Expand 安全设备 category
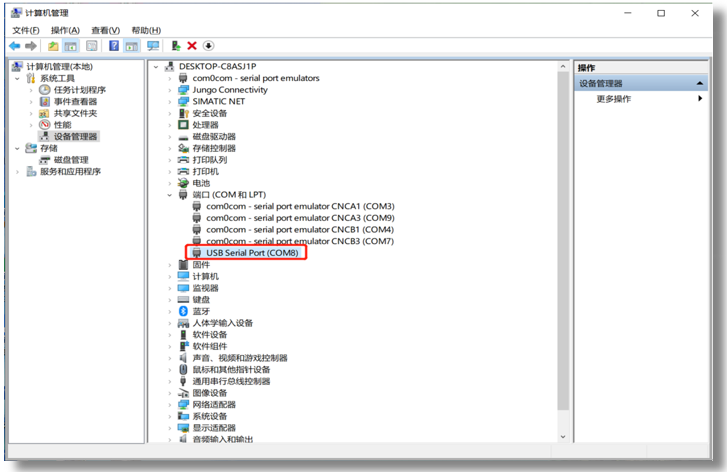727x472 pixels. [170, 113]
